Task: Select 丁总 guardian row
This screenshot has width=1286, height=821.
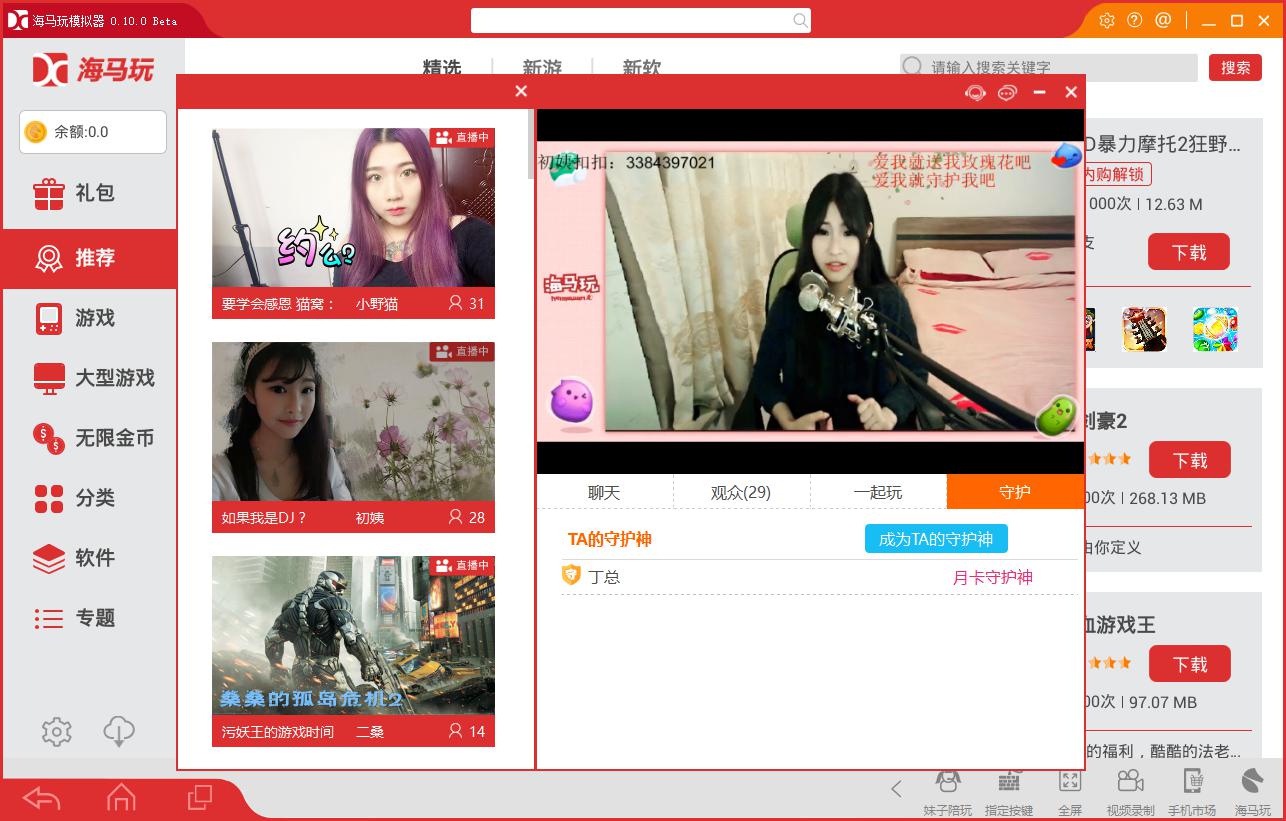Action: tap(820, 577)
